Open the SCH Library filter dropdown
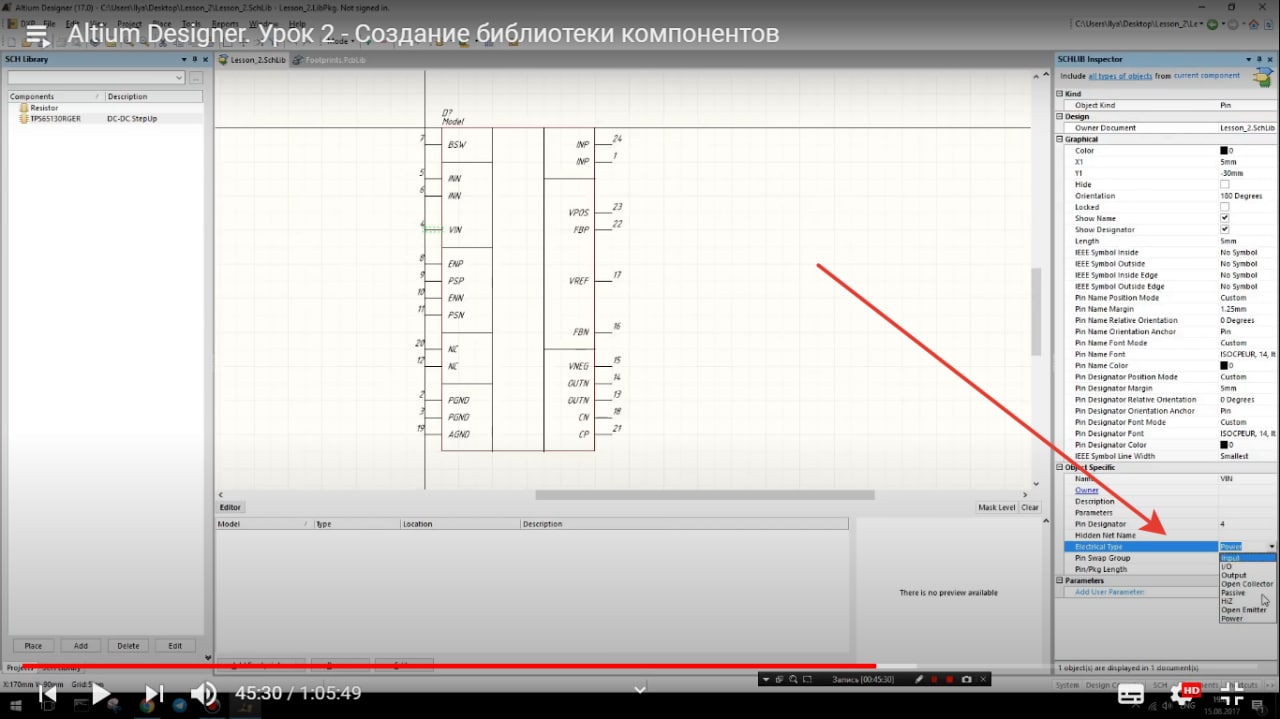The width and height of the screenshot is (1280, 719). click(x=179, y=78)
